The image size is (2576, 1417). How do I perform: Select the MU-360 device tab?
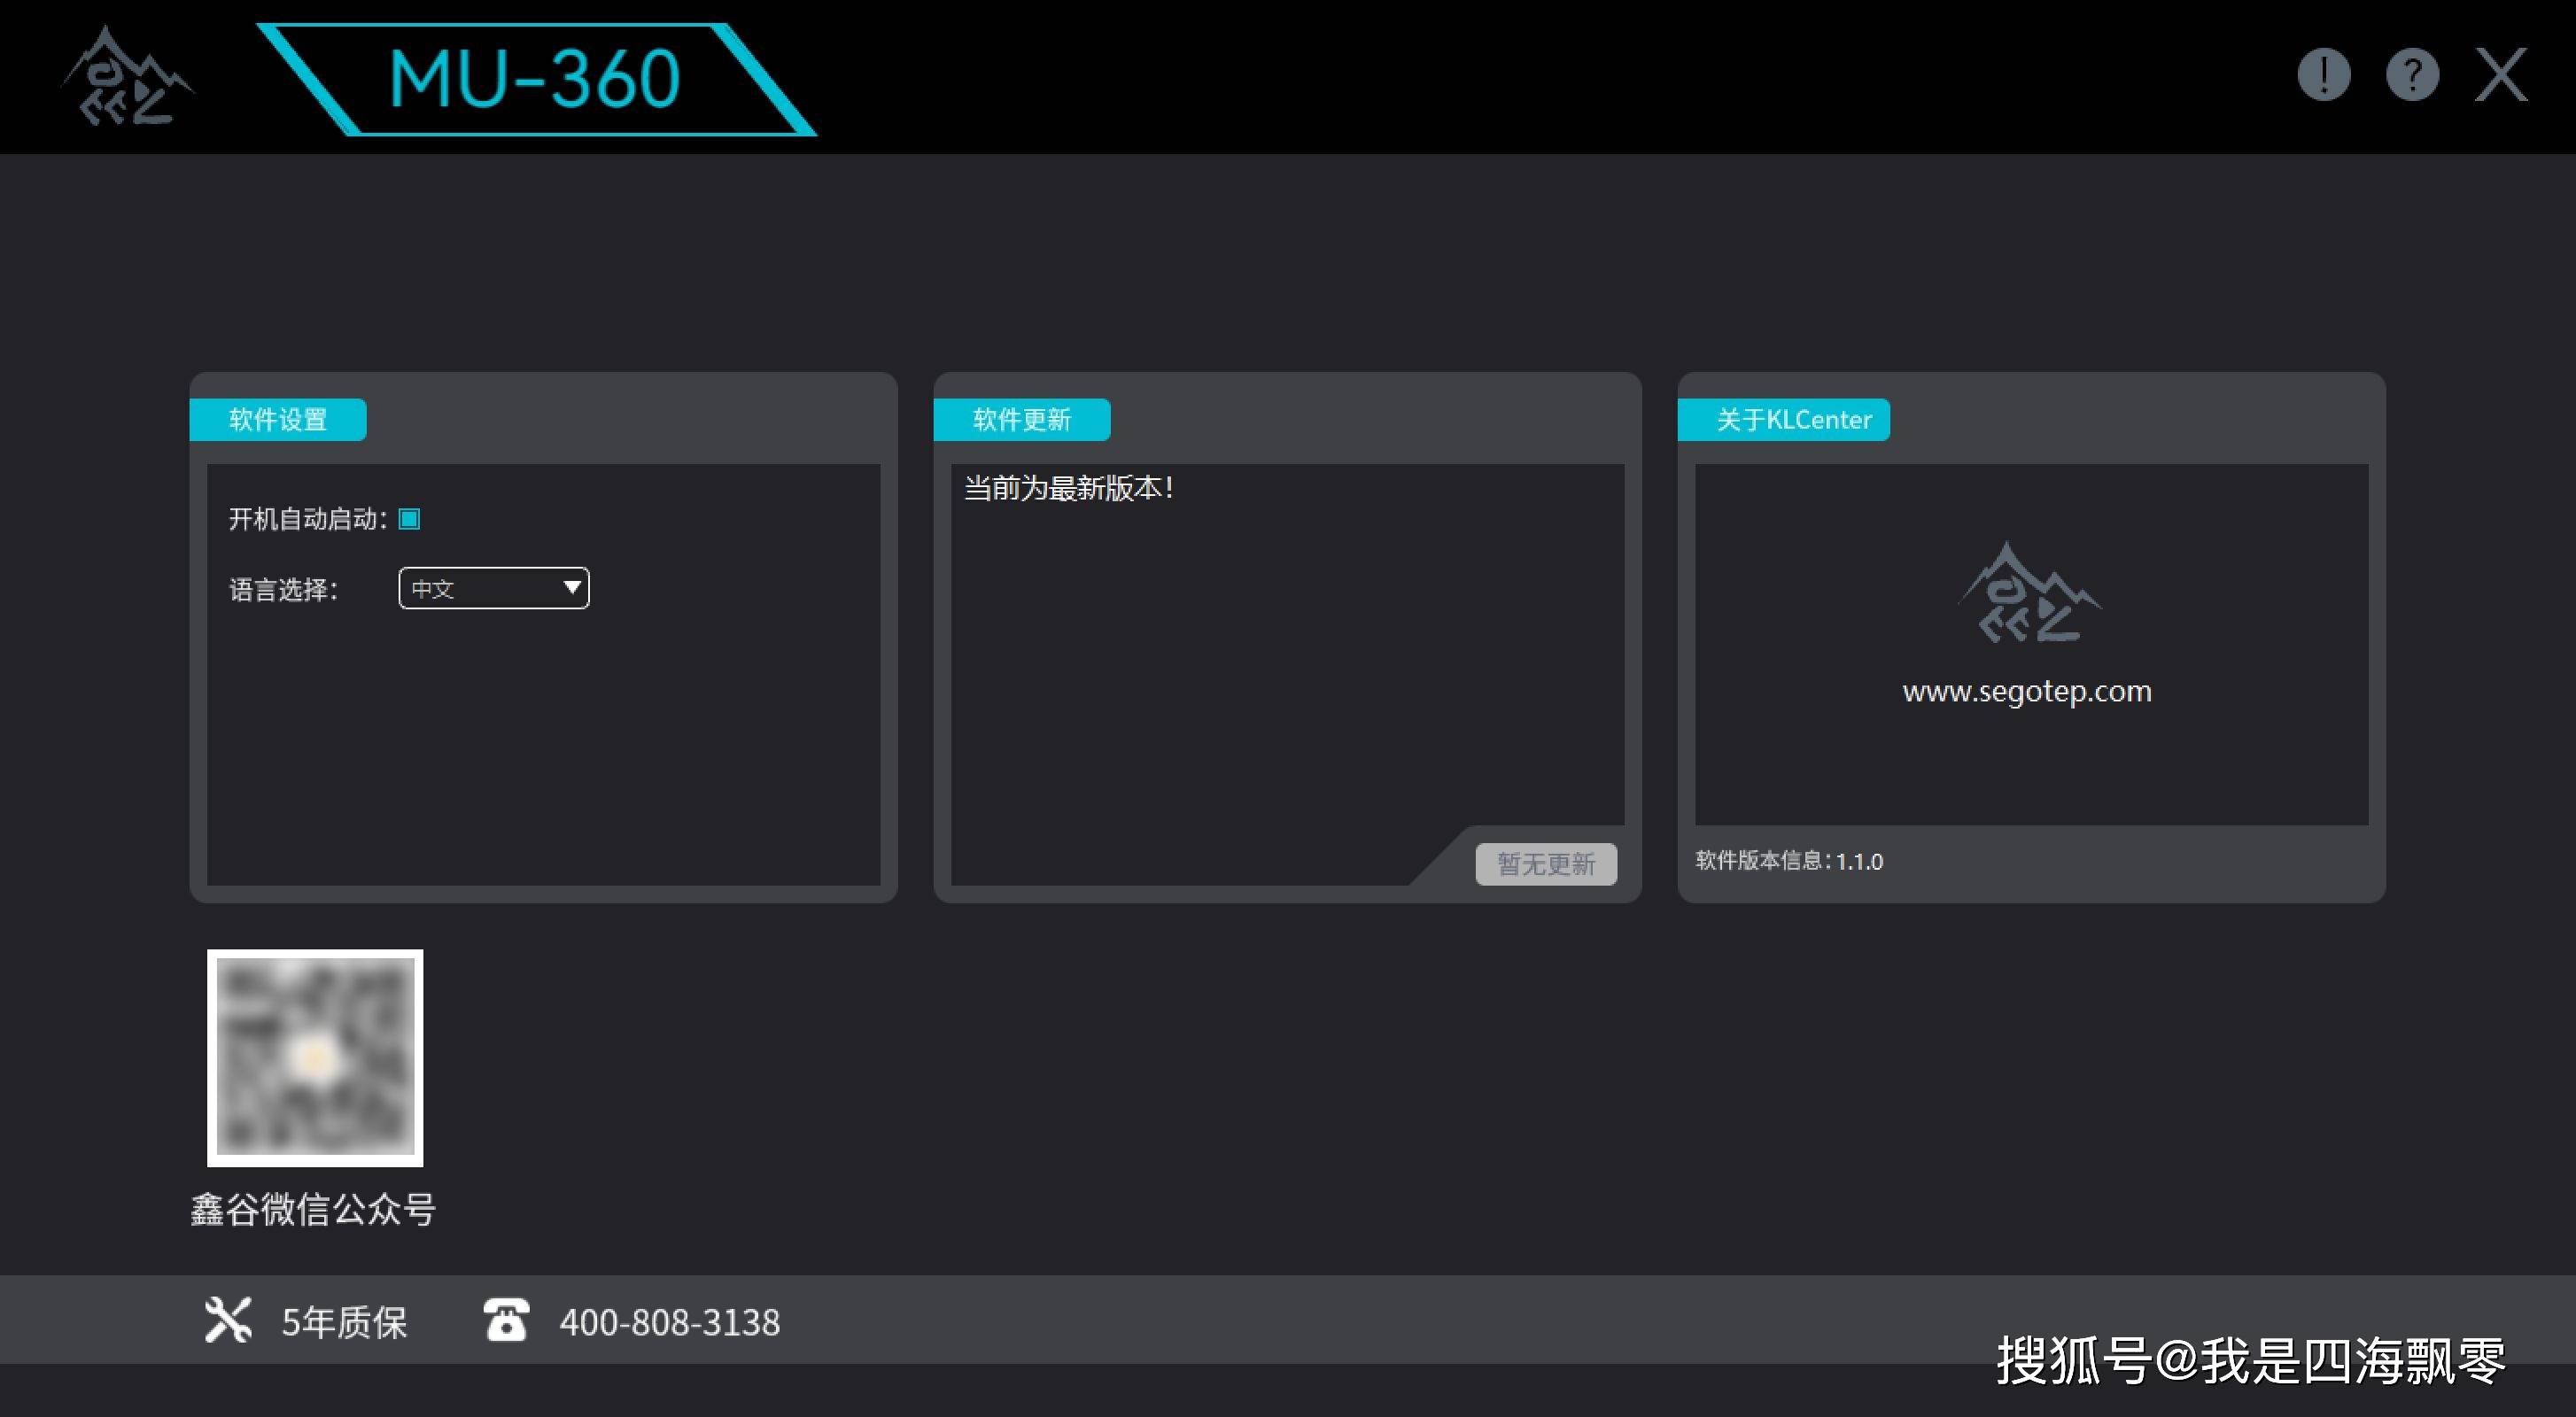click(x=536, y=79)
